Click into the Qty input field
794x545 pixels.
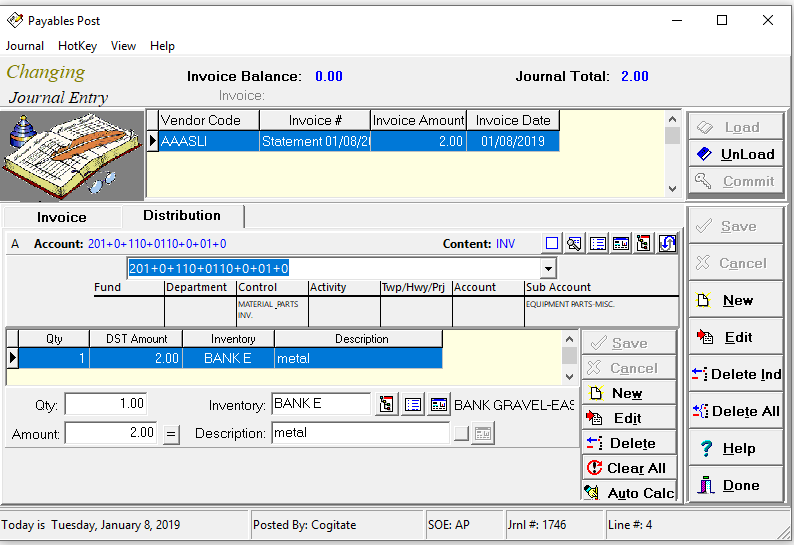[x=106, y=404]
